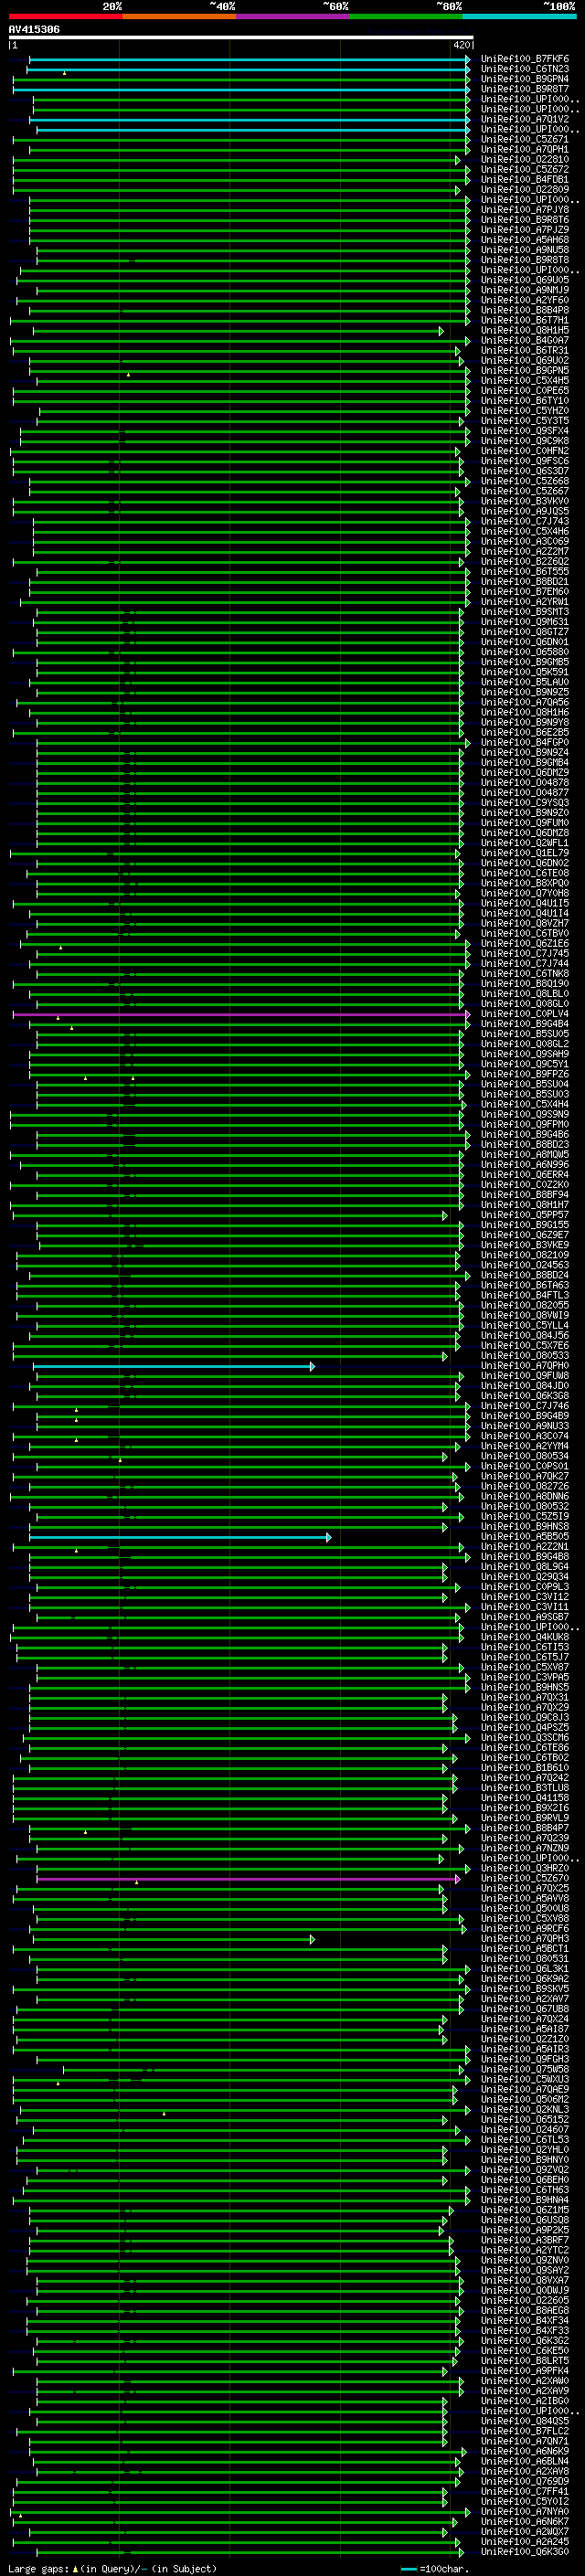Screen dimensions: 585x2576
Task: Open the hit UniRef100_O22810
Action: (524, 159)
